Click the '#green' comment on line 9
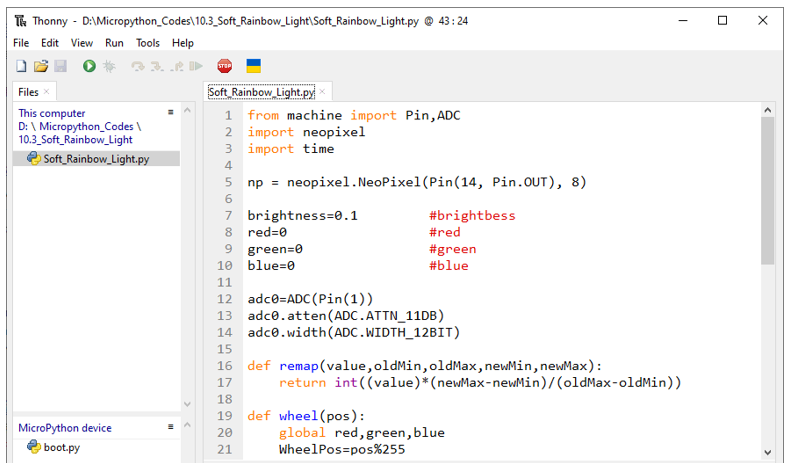 (x=452, y=249)
